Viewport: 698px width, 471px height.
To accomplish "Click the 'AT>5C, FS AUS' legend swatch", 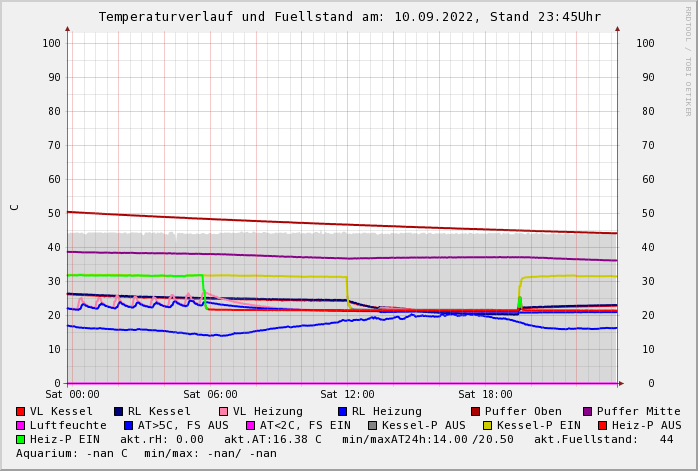I will 128,426.
